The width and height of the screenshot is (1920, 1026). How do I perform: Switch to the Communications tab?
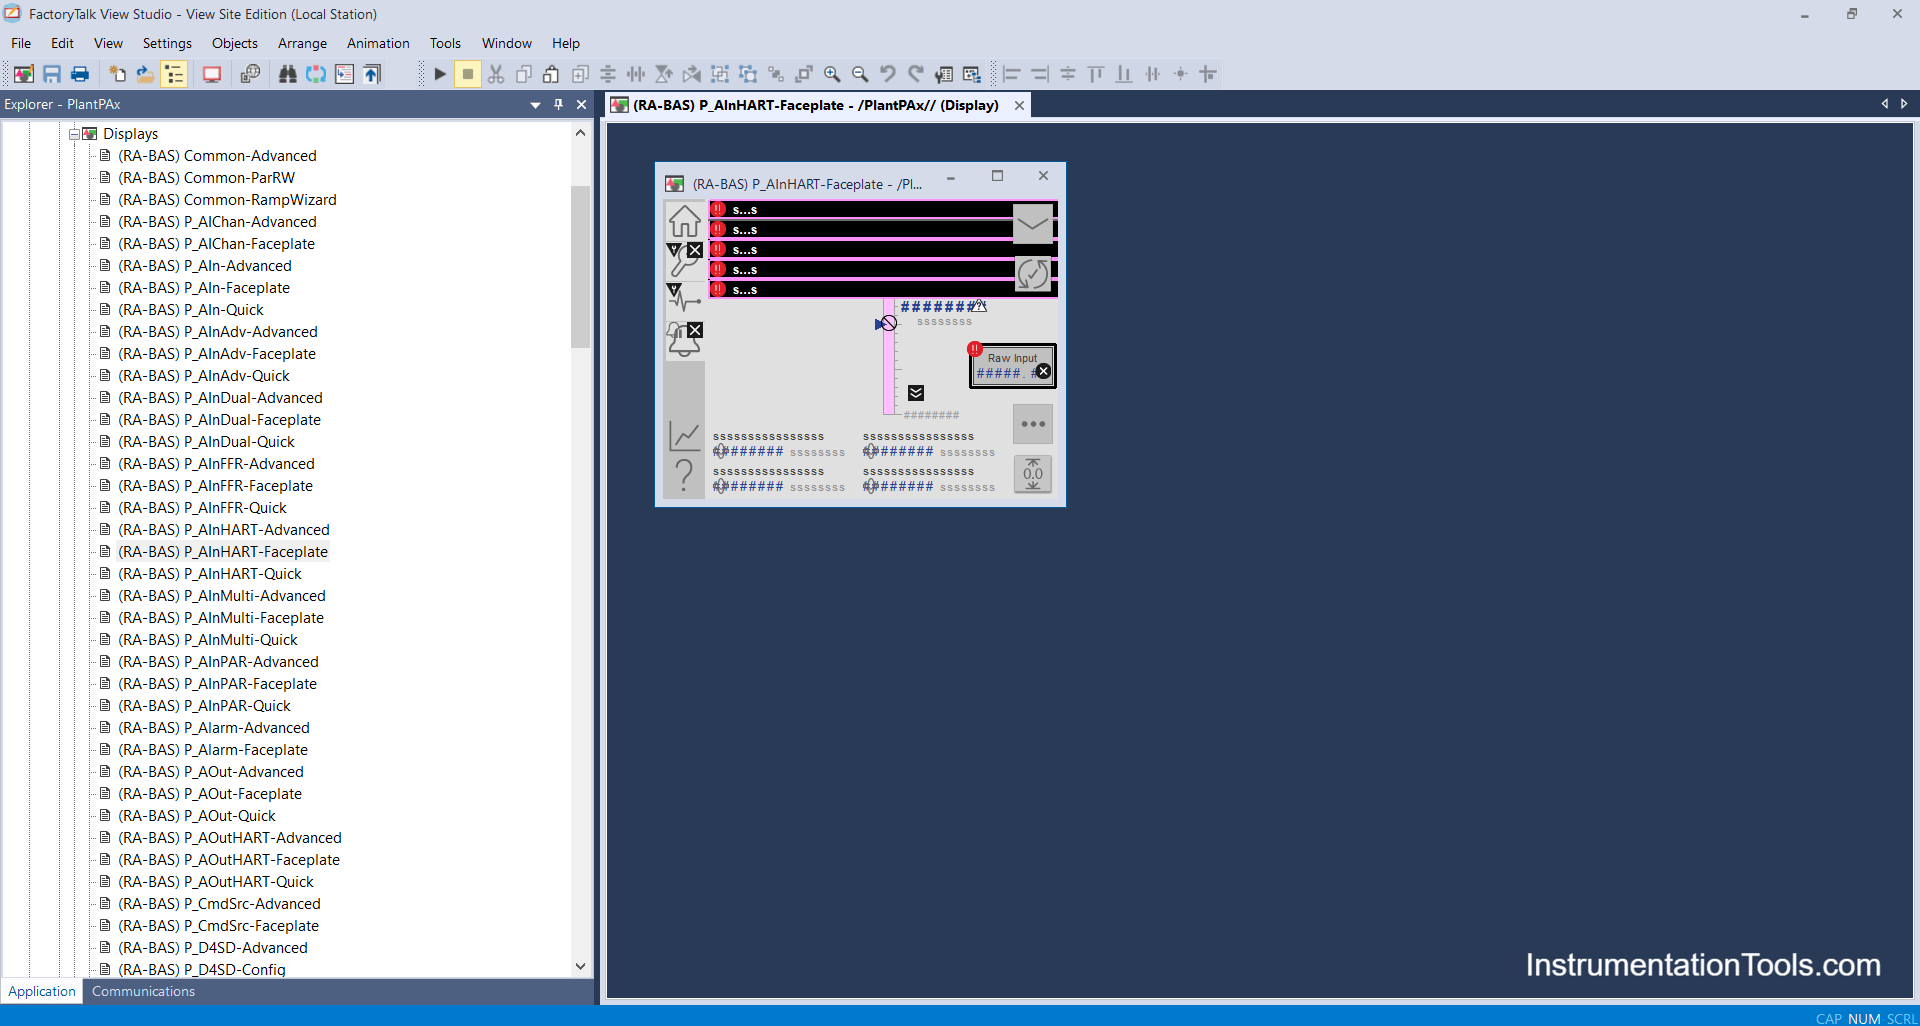(x=143, y=991)
